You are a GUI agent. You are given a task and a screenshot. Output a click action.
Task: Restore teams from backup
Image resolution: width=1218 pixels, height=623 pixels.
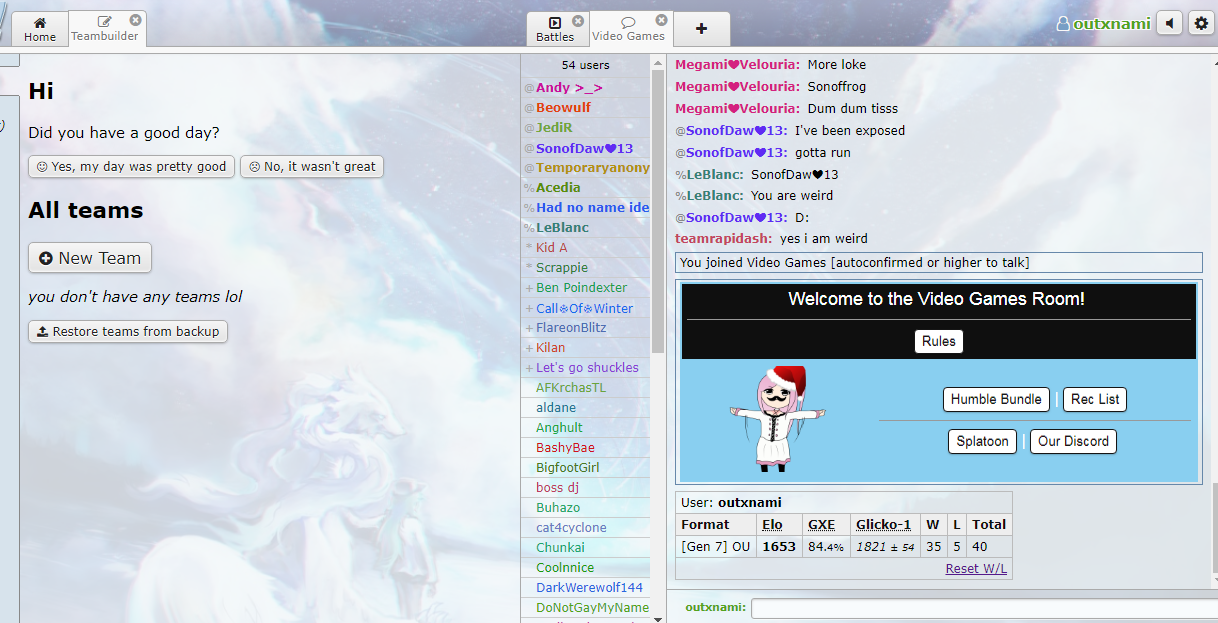[128, 331]
